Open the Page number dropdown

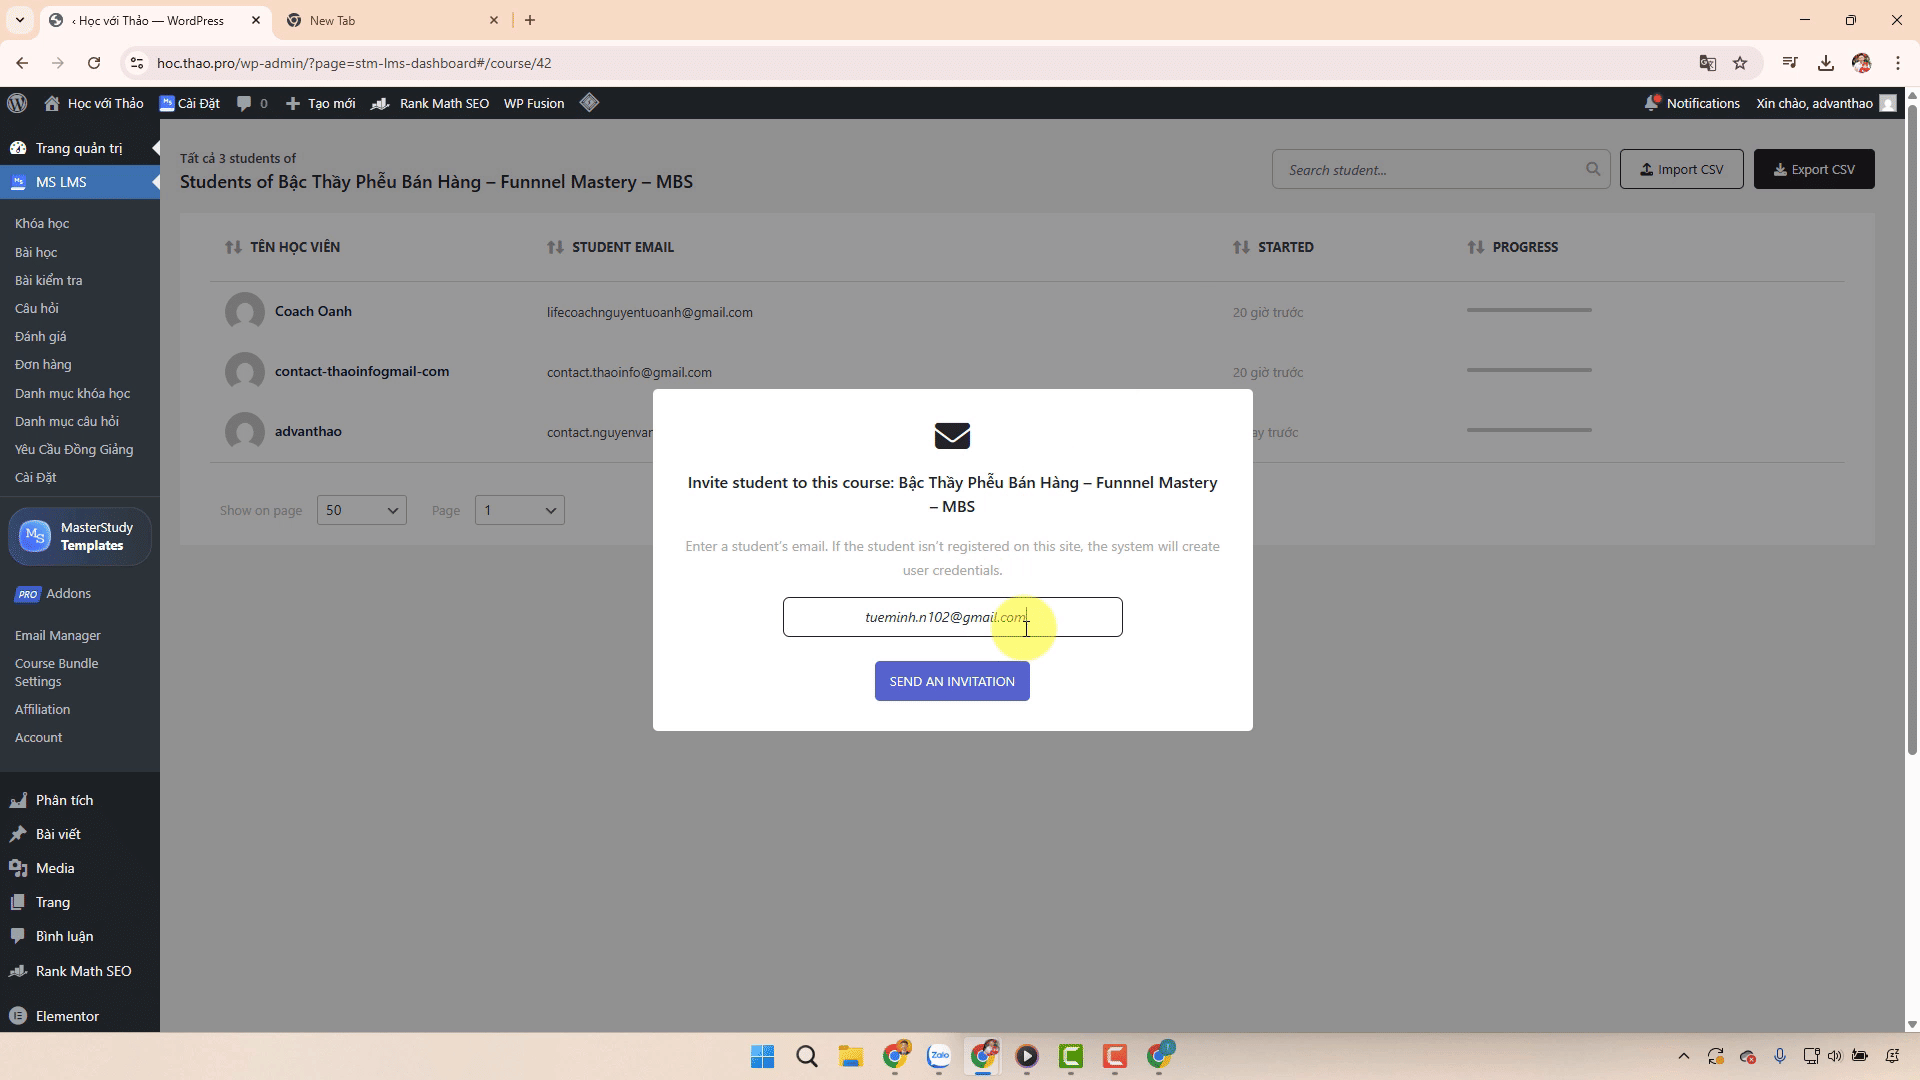point(519,510)
